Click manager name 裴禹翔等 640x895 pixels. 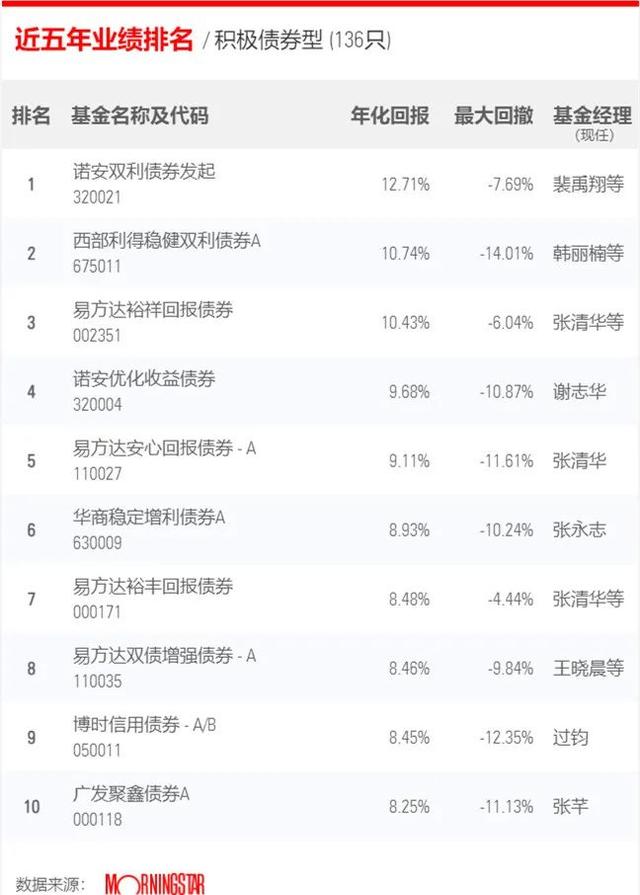click(x=588, y=184)
